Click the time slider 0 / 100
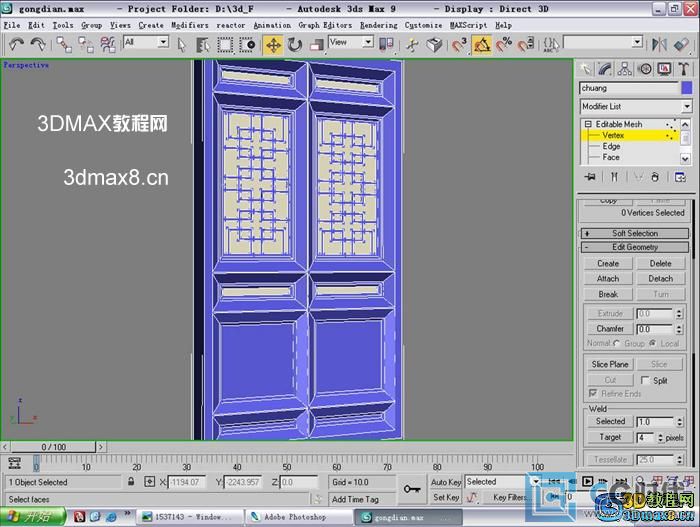This screenshot has height=527, width=700. pos(53,447)
